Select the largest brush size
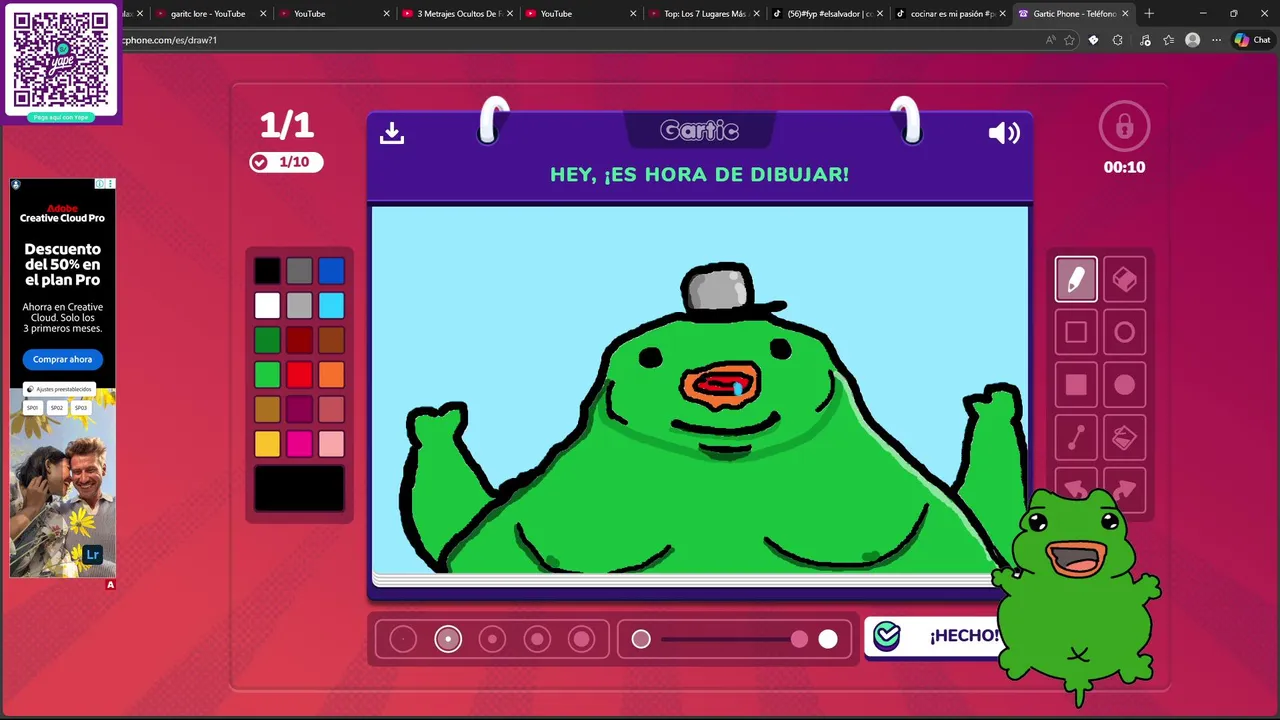Screen dimensions: 1280x720 pos(581,639)
